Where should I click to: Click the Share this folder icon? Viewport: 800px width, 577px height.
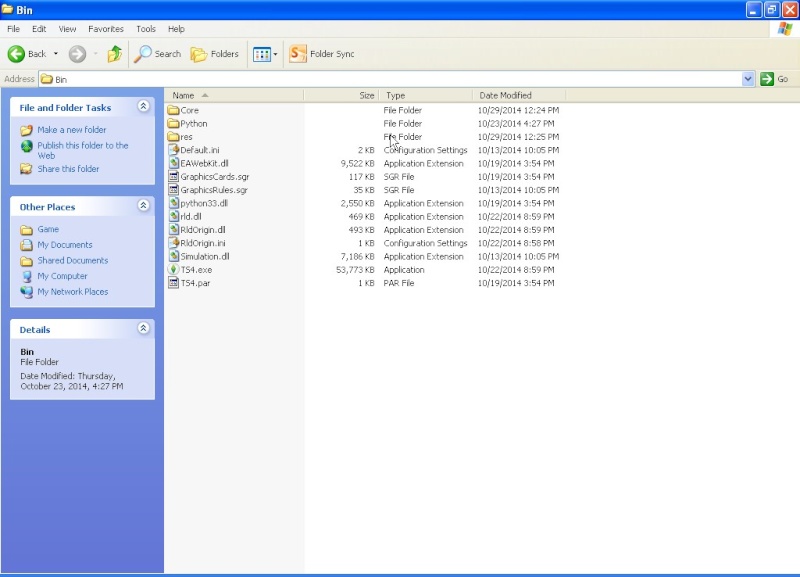27,169
